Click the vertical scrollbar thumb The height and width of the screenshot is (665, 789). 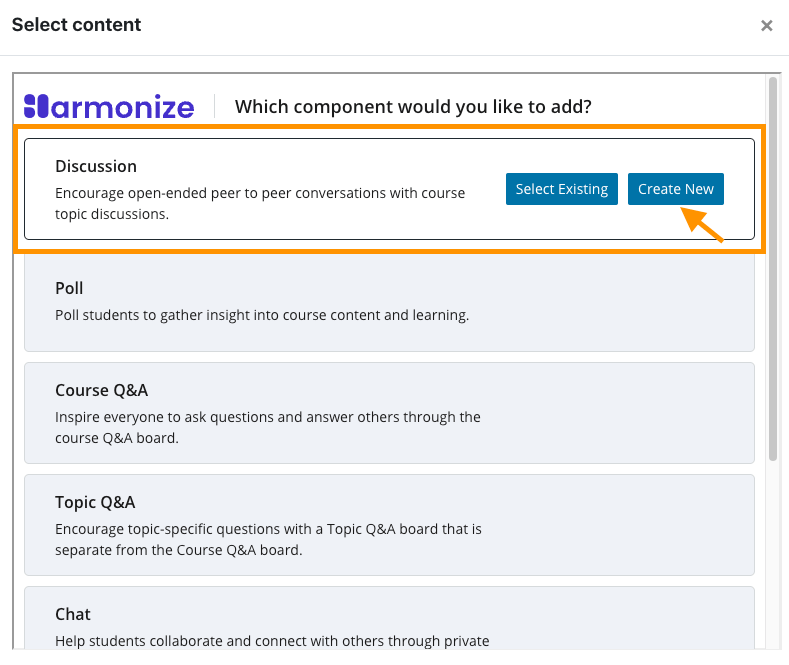point(773,270)
